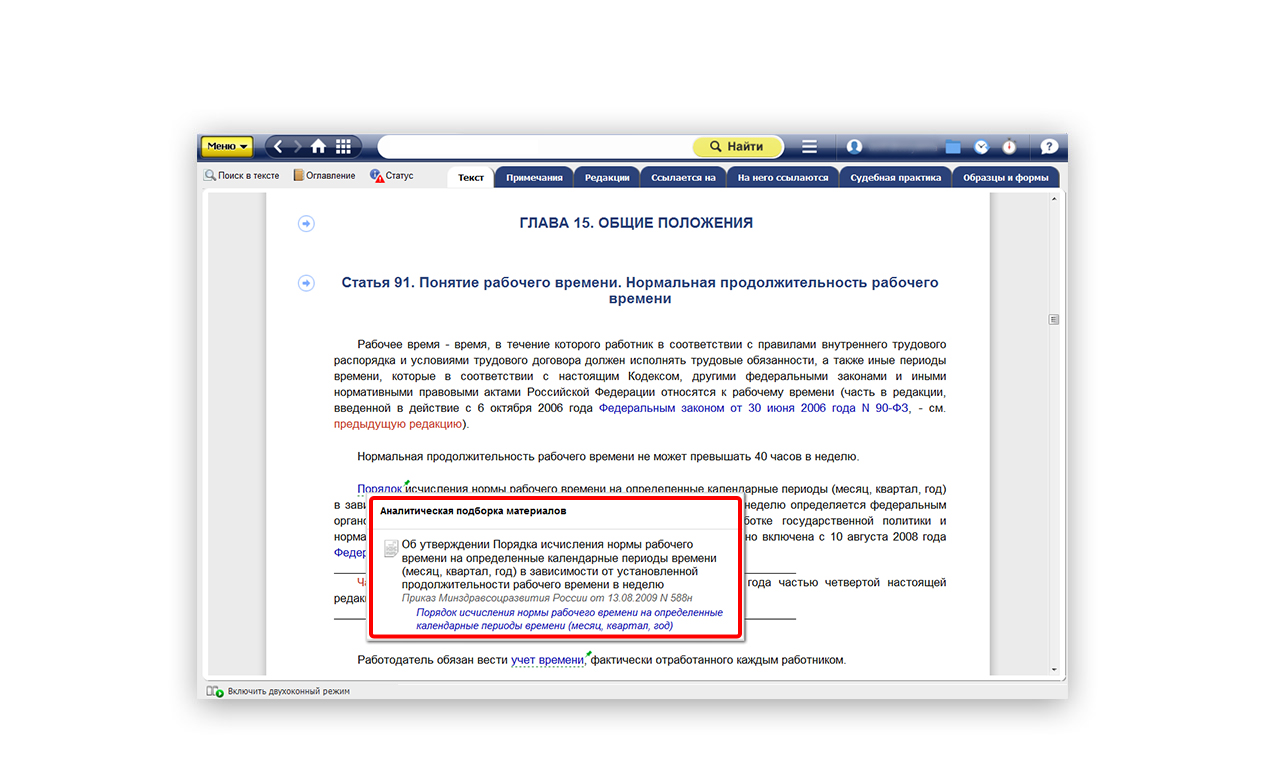This screenshot has height=781, width=1266.
Task: Click Приказ Минздравсоцразвития России от 13.08.2009
Action: click(546, 597)
